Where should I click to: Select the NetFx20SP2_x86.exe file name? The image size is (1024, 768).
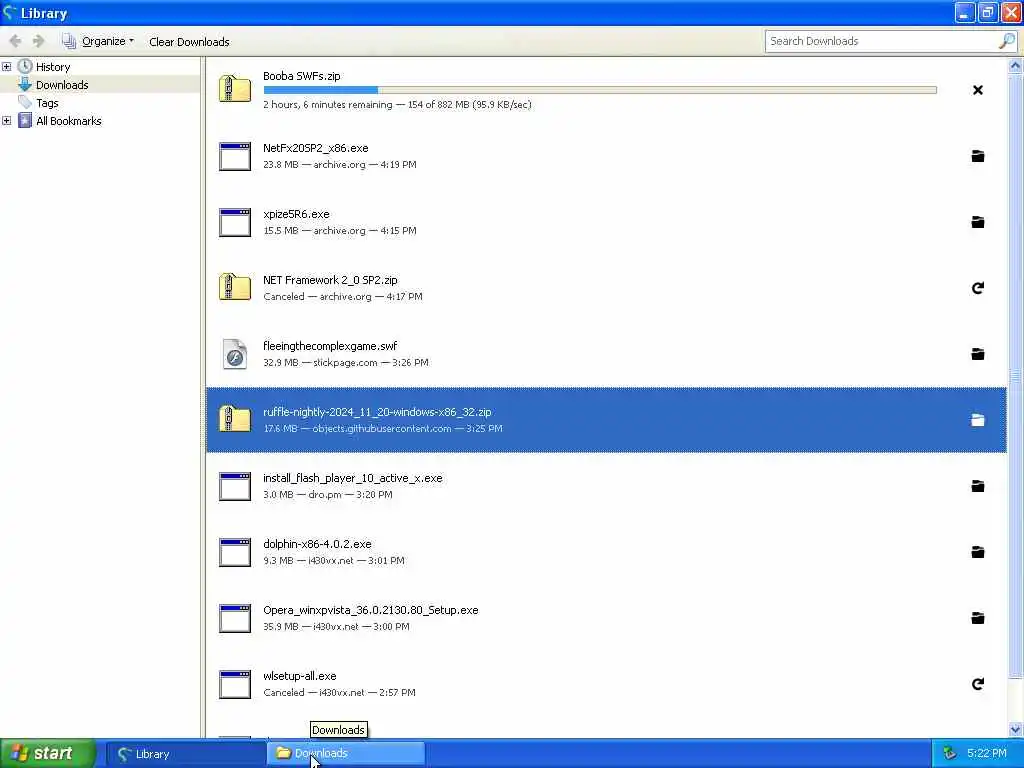(x=315, y=148)
